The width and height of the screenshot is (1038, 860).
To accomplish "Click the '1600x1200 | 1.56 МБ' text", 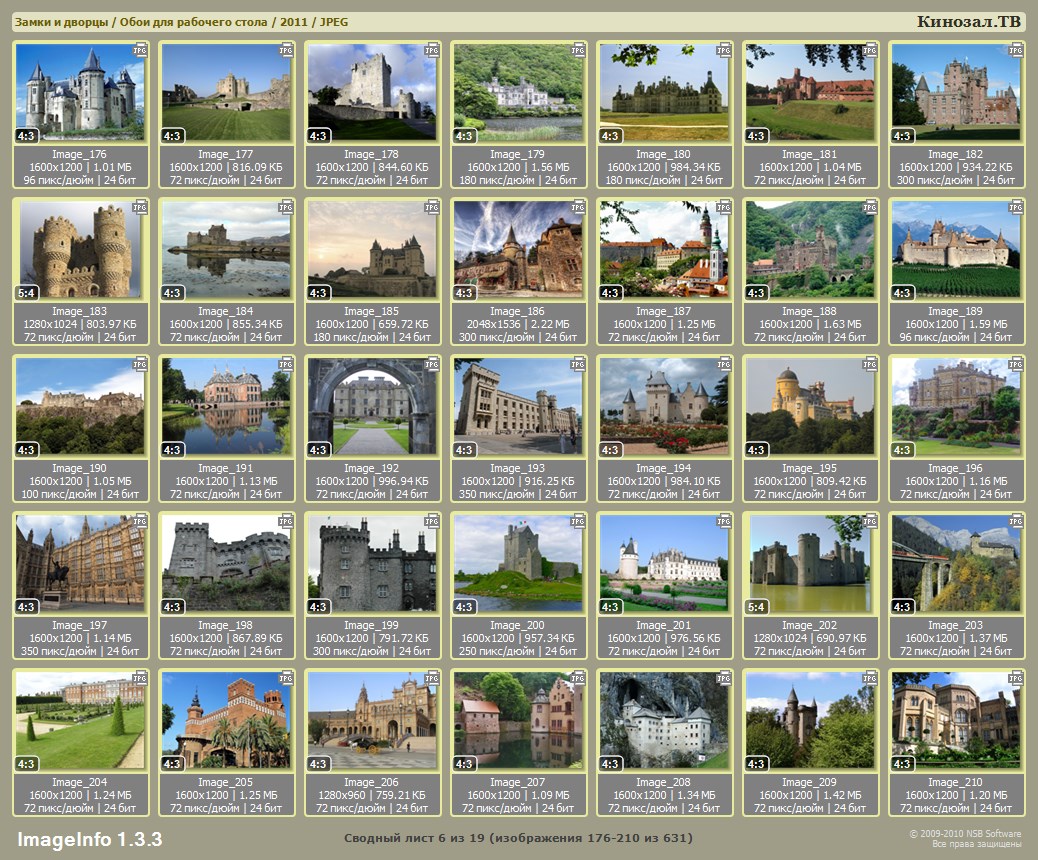I will point(518,167).
